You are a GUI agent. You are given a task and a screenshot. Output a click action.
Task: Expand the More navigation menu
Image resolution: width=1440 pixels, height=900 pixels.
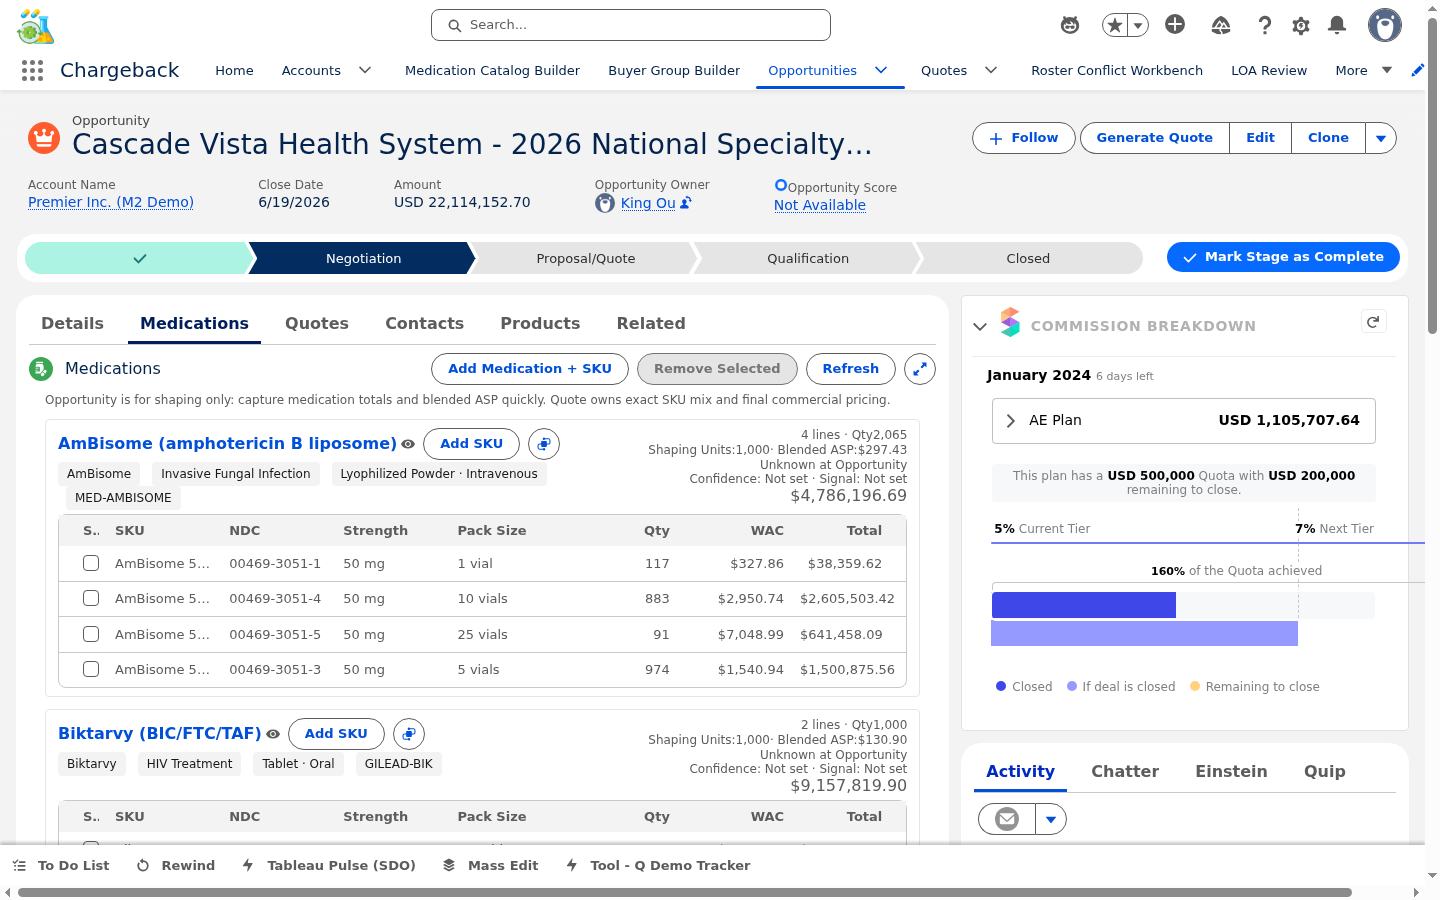tap(1364, 70)
